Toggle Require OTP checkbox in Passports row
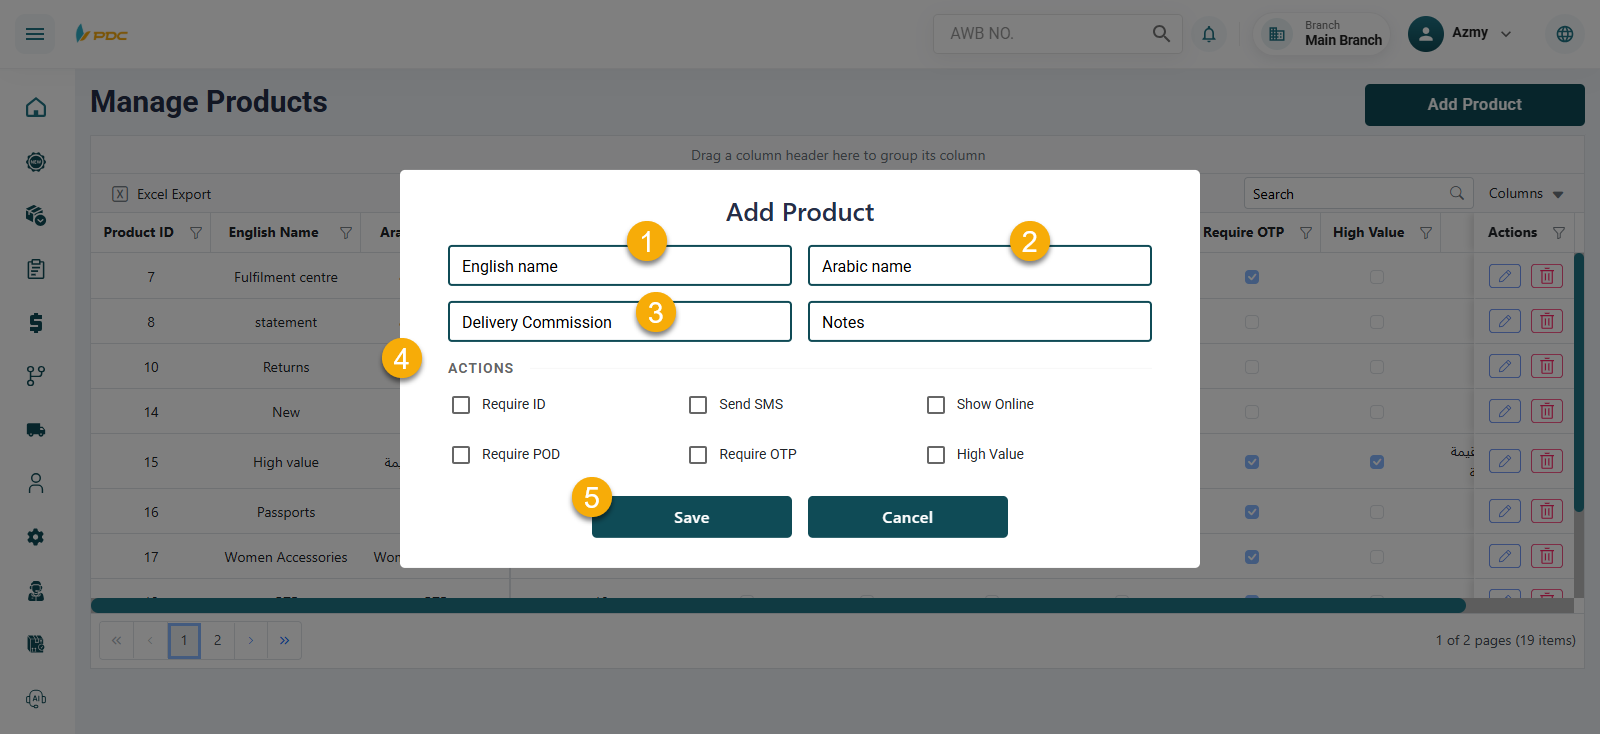The width and height of the screenshot is (1600, 734). [x=1252, y=512]
